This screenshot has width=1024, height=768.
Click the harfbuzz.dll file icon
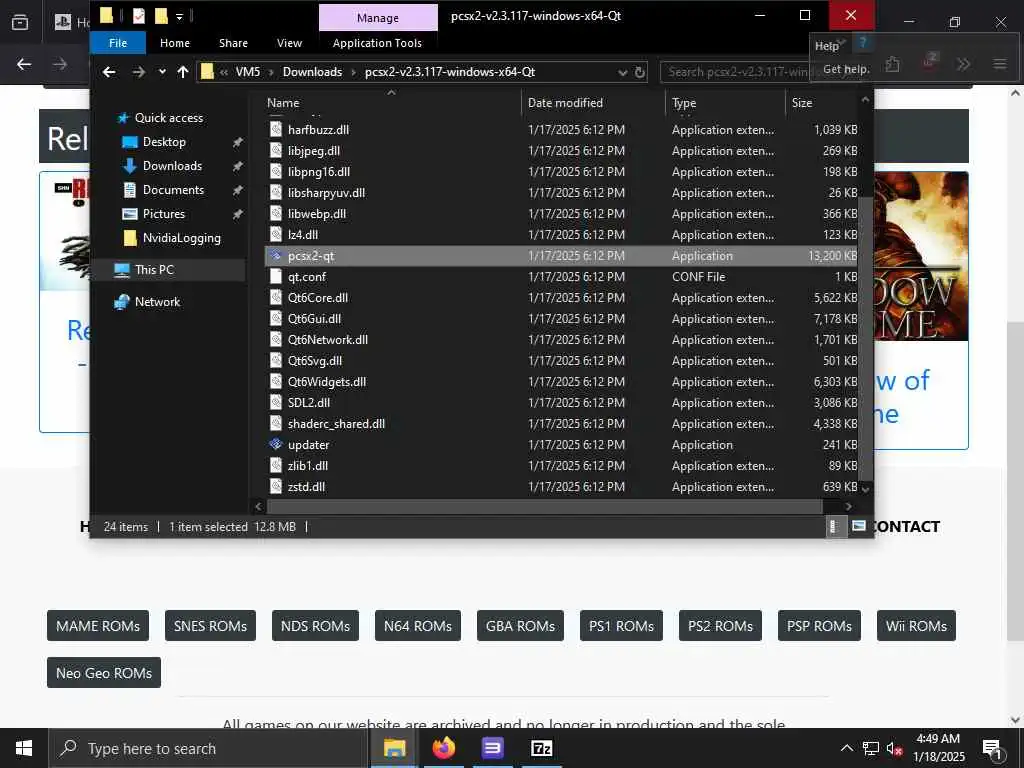pyautogui.click(x=276, y=129)
